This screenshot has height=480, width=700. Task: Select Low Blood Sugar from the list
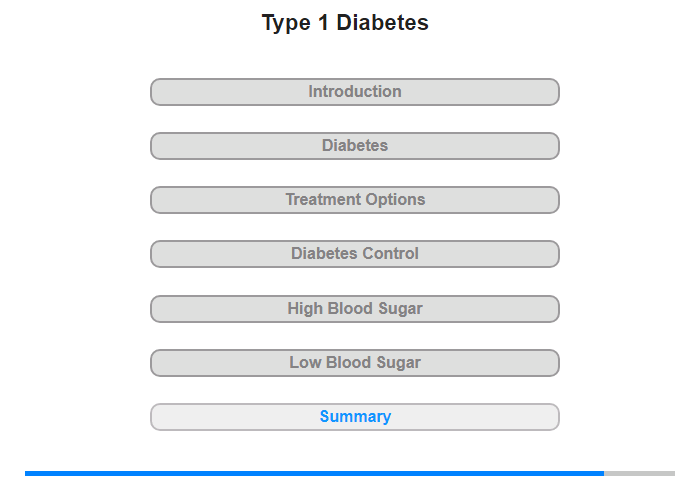(354, 363)
